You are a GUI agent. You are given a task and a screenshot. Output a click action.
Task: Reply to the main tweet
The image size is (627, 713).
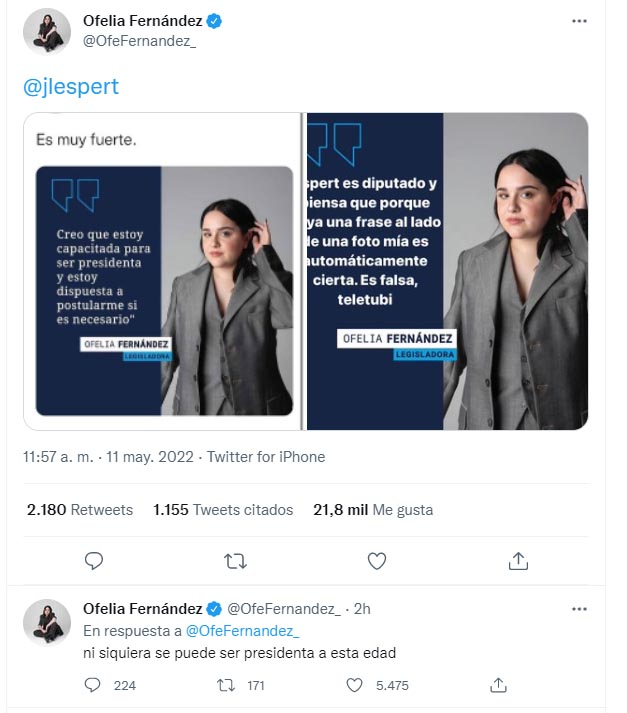(94, 561)
